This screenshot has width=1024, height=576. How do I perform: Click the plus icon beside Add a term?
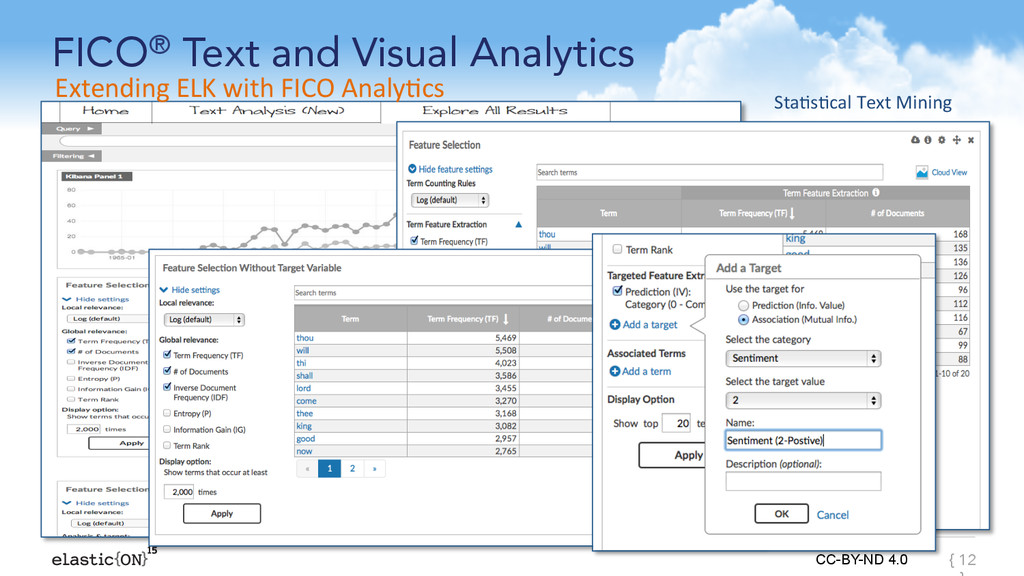point(615,371)
